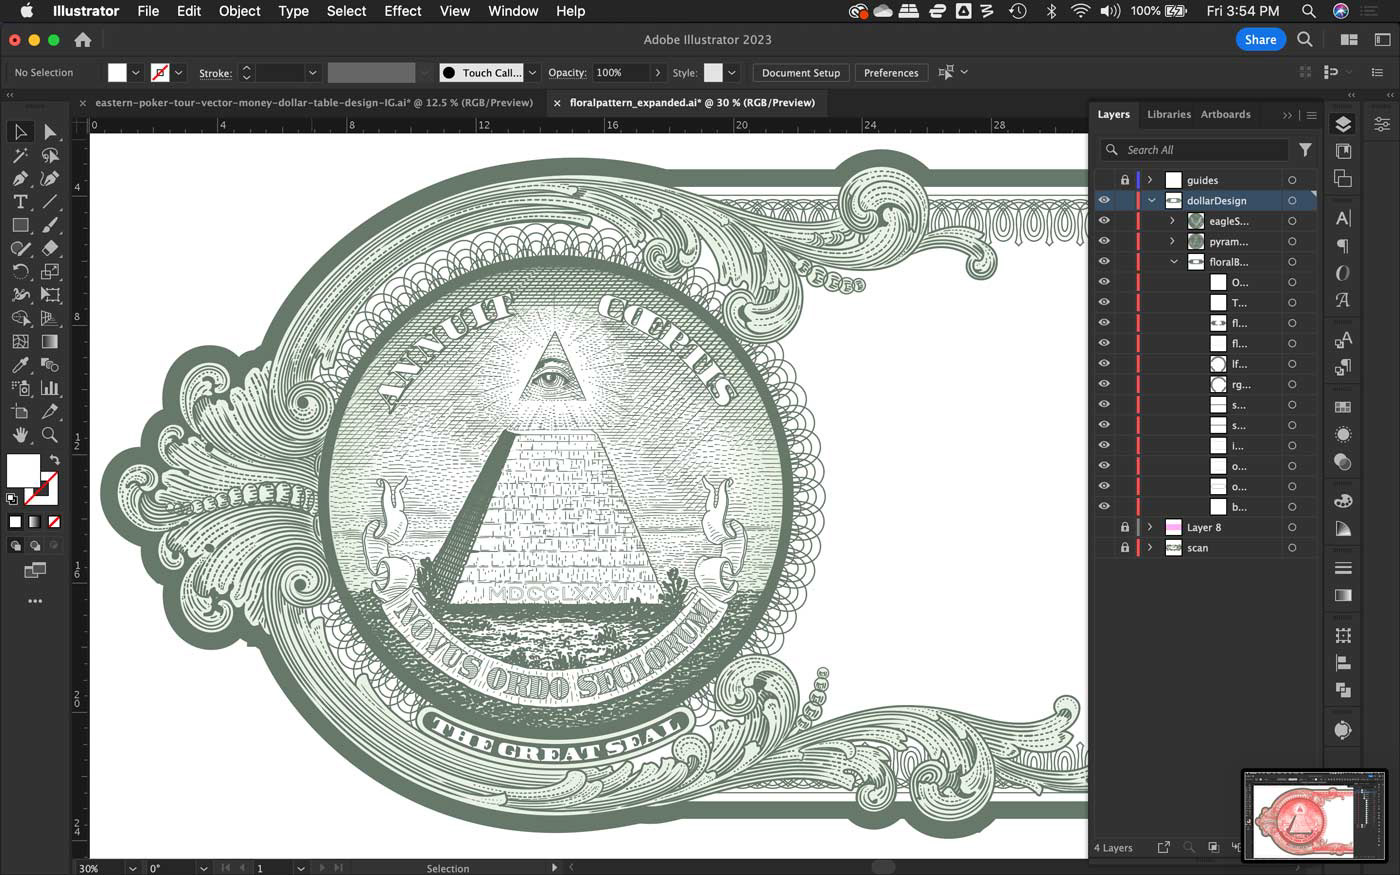Switch to eastern-poker-tour document tab
This screenshot has width=1400, height=875.
(314, 102)
